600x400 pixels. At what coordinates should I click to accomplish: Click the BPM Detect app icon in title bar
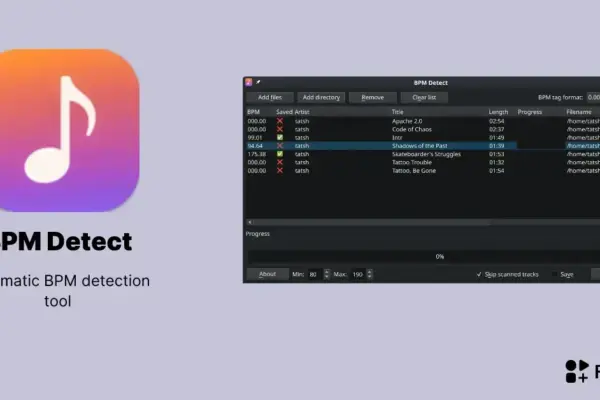[249, 82]
